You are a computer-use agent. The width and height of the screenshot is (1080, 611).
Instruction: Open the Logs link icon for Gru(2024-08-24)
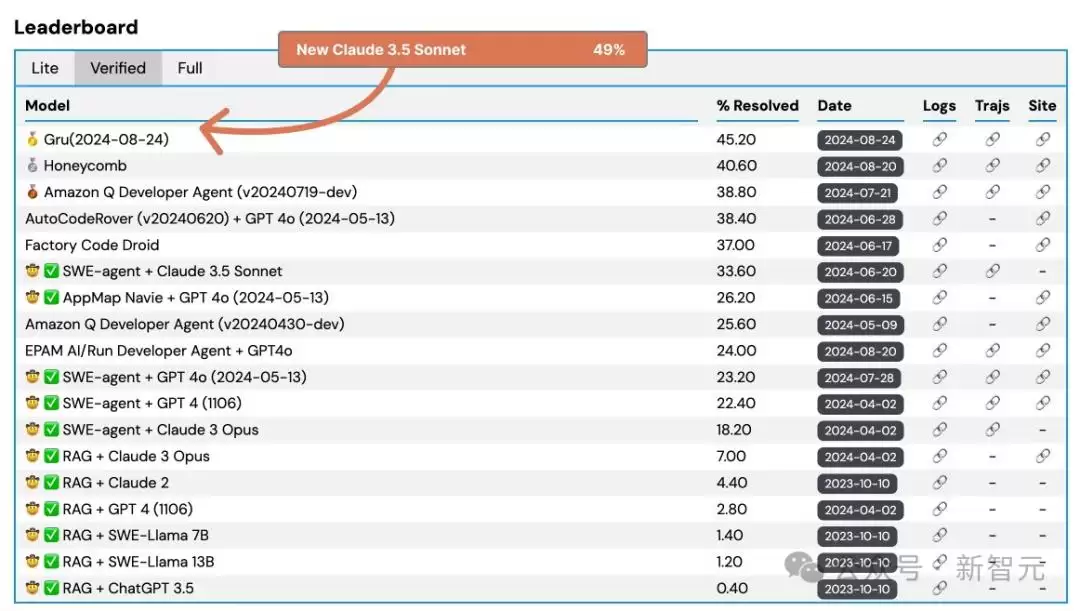click(939, 140)
